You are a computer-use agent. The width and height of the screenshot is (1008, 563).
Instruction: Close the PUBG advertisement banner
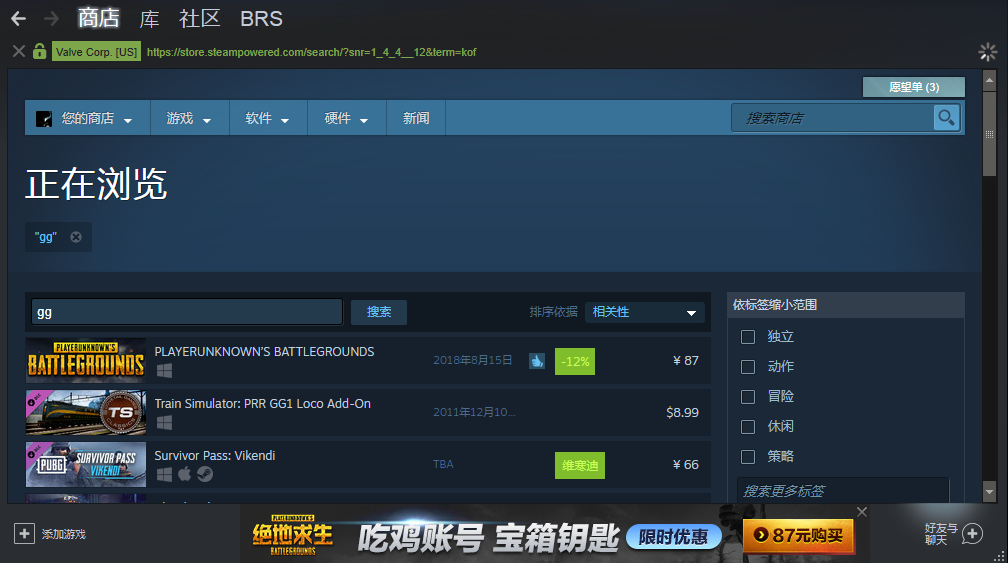point(862,512)
